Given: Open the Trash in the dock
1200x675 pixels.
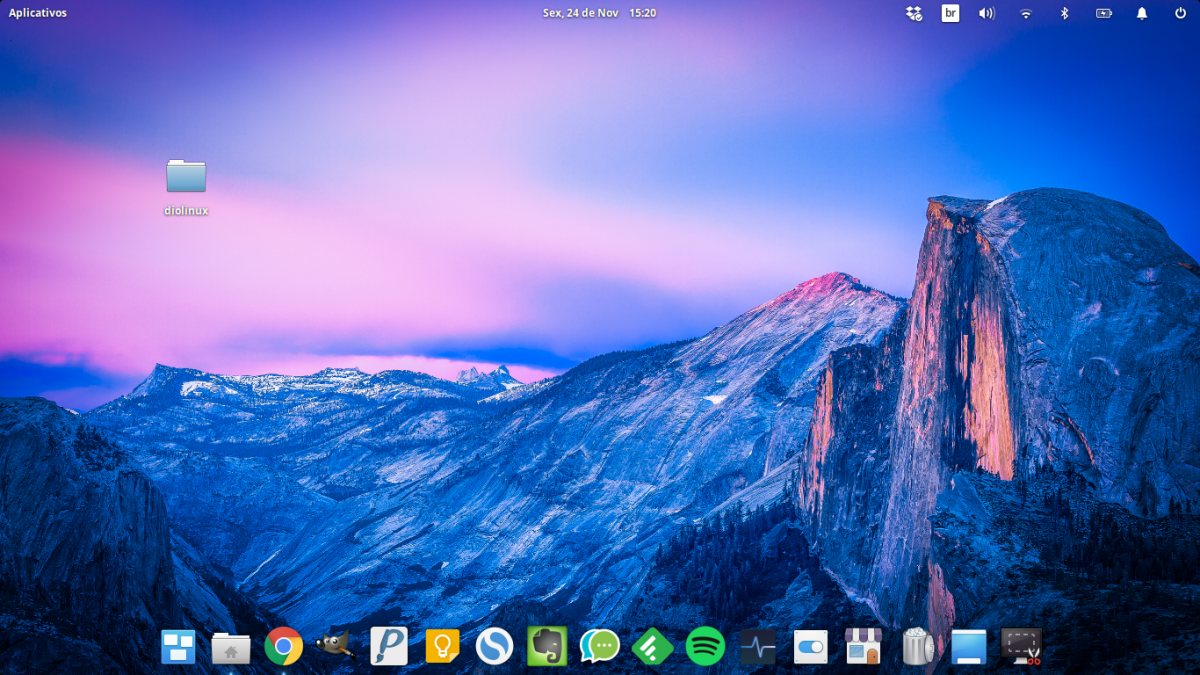Looking at the screenshot, I should (x=916, y=647).
